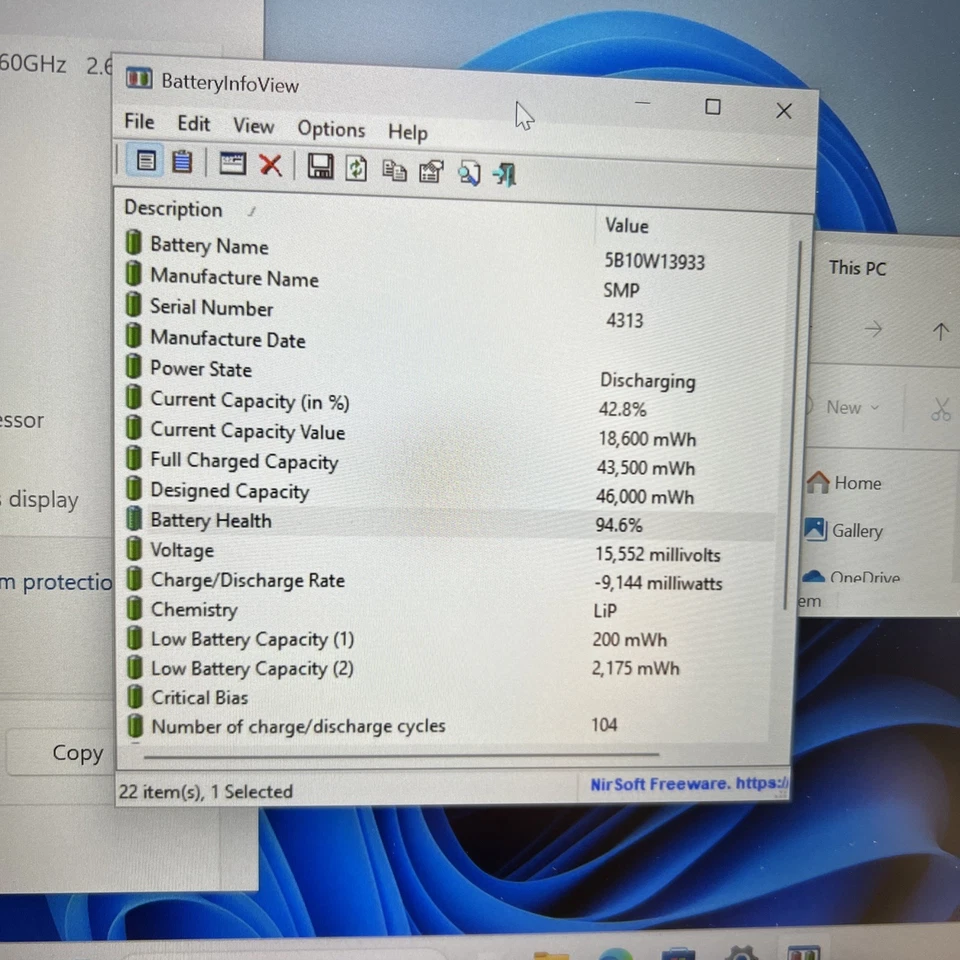Click the window-shaped toolbar icon before the red X
960x960 pixels.
[x=233, y=164]
